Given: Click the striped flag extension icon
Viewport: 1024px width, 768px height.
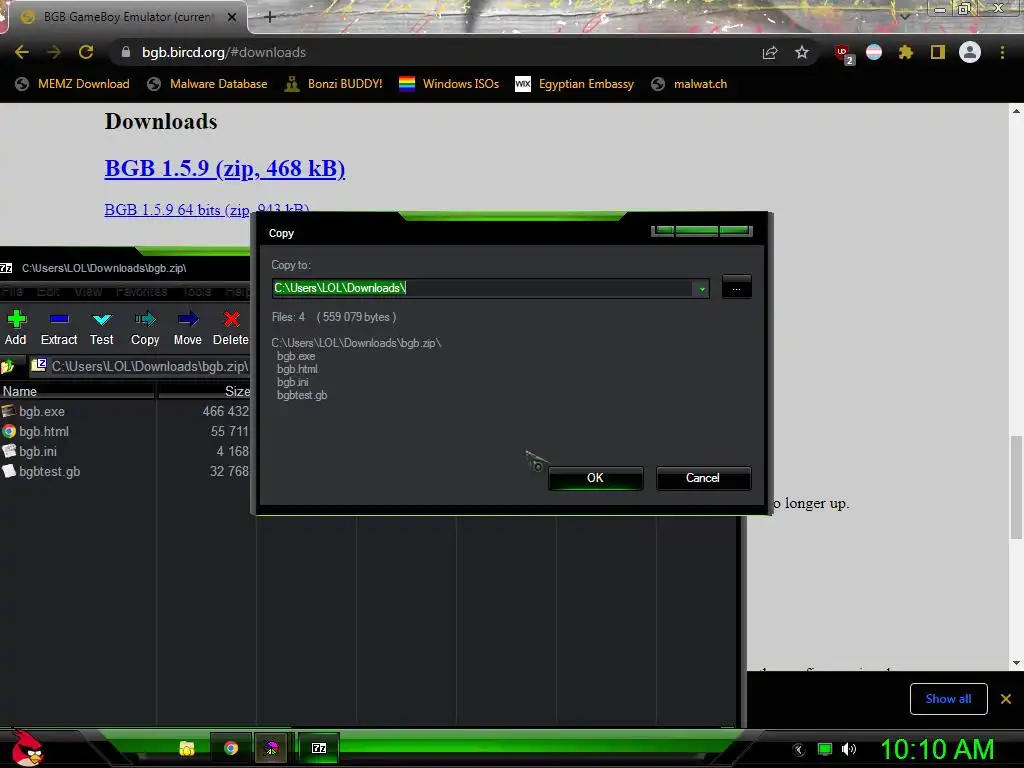Looking at the screenshot, I should [x=874, y=52].
